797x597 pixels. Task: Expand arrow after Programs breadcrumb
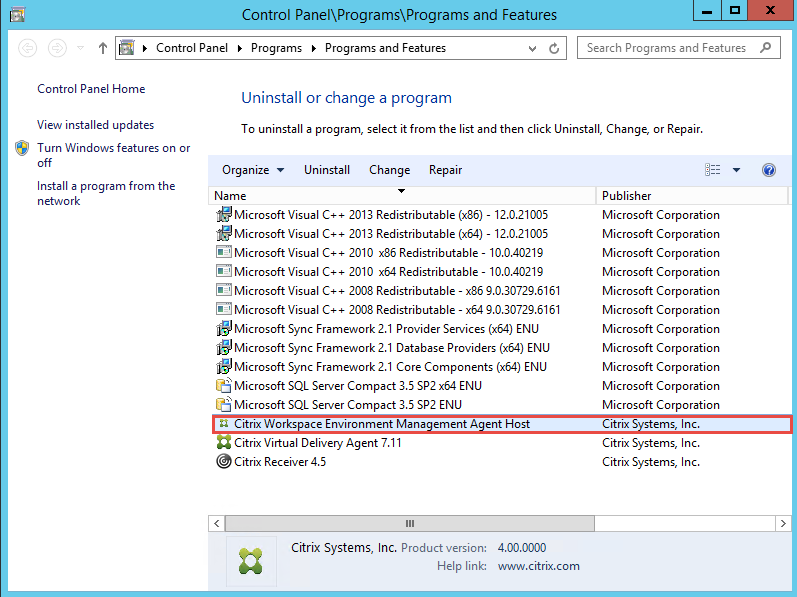(x=314, y=48)
